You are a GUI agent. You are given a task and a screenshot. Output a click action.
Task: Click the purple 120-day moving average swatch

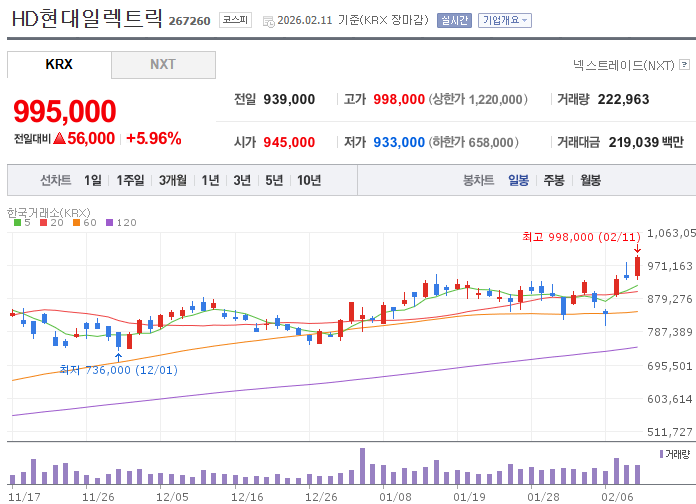click(110, 222)
